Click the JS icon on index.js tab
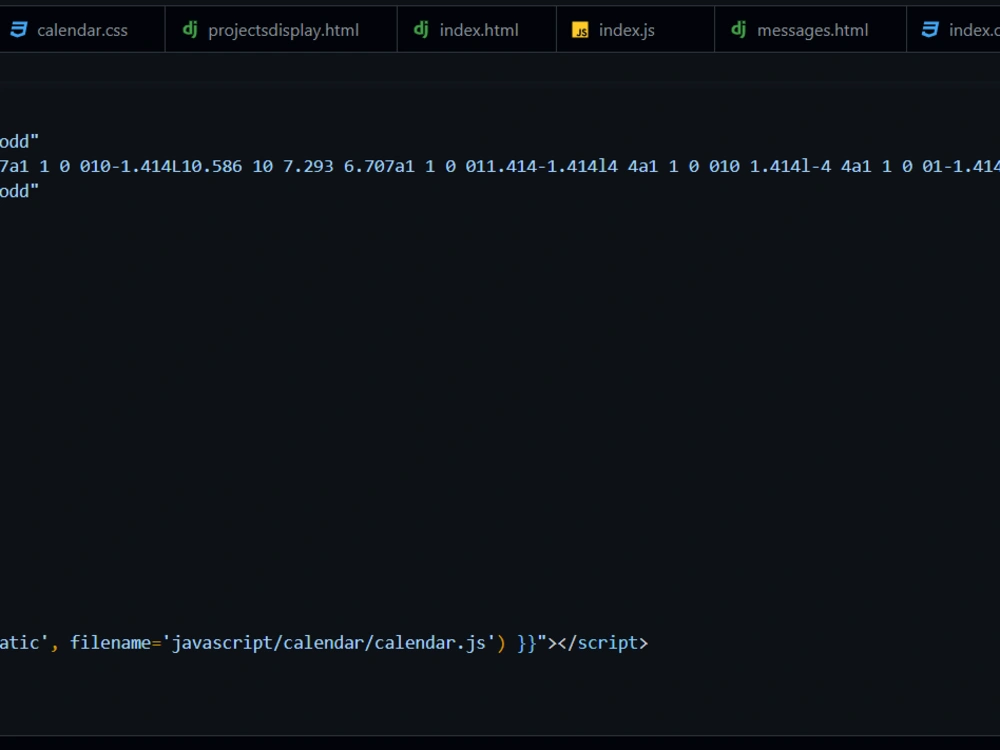Screen dimensions: 1000x750 pos(580,30)
